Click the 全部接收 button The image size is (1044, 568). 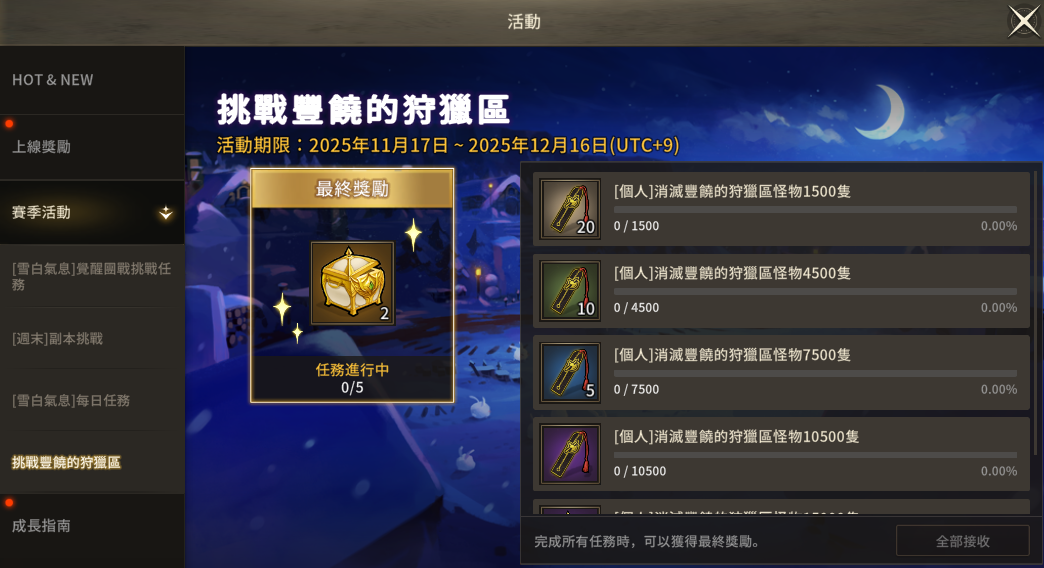963,541
